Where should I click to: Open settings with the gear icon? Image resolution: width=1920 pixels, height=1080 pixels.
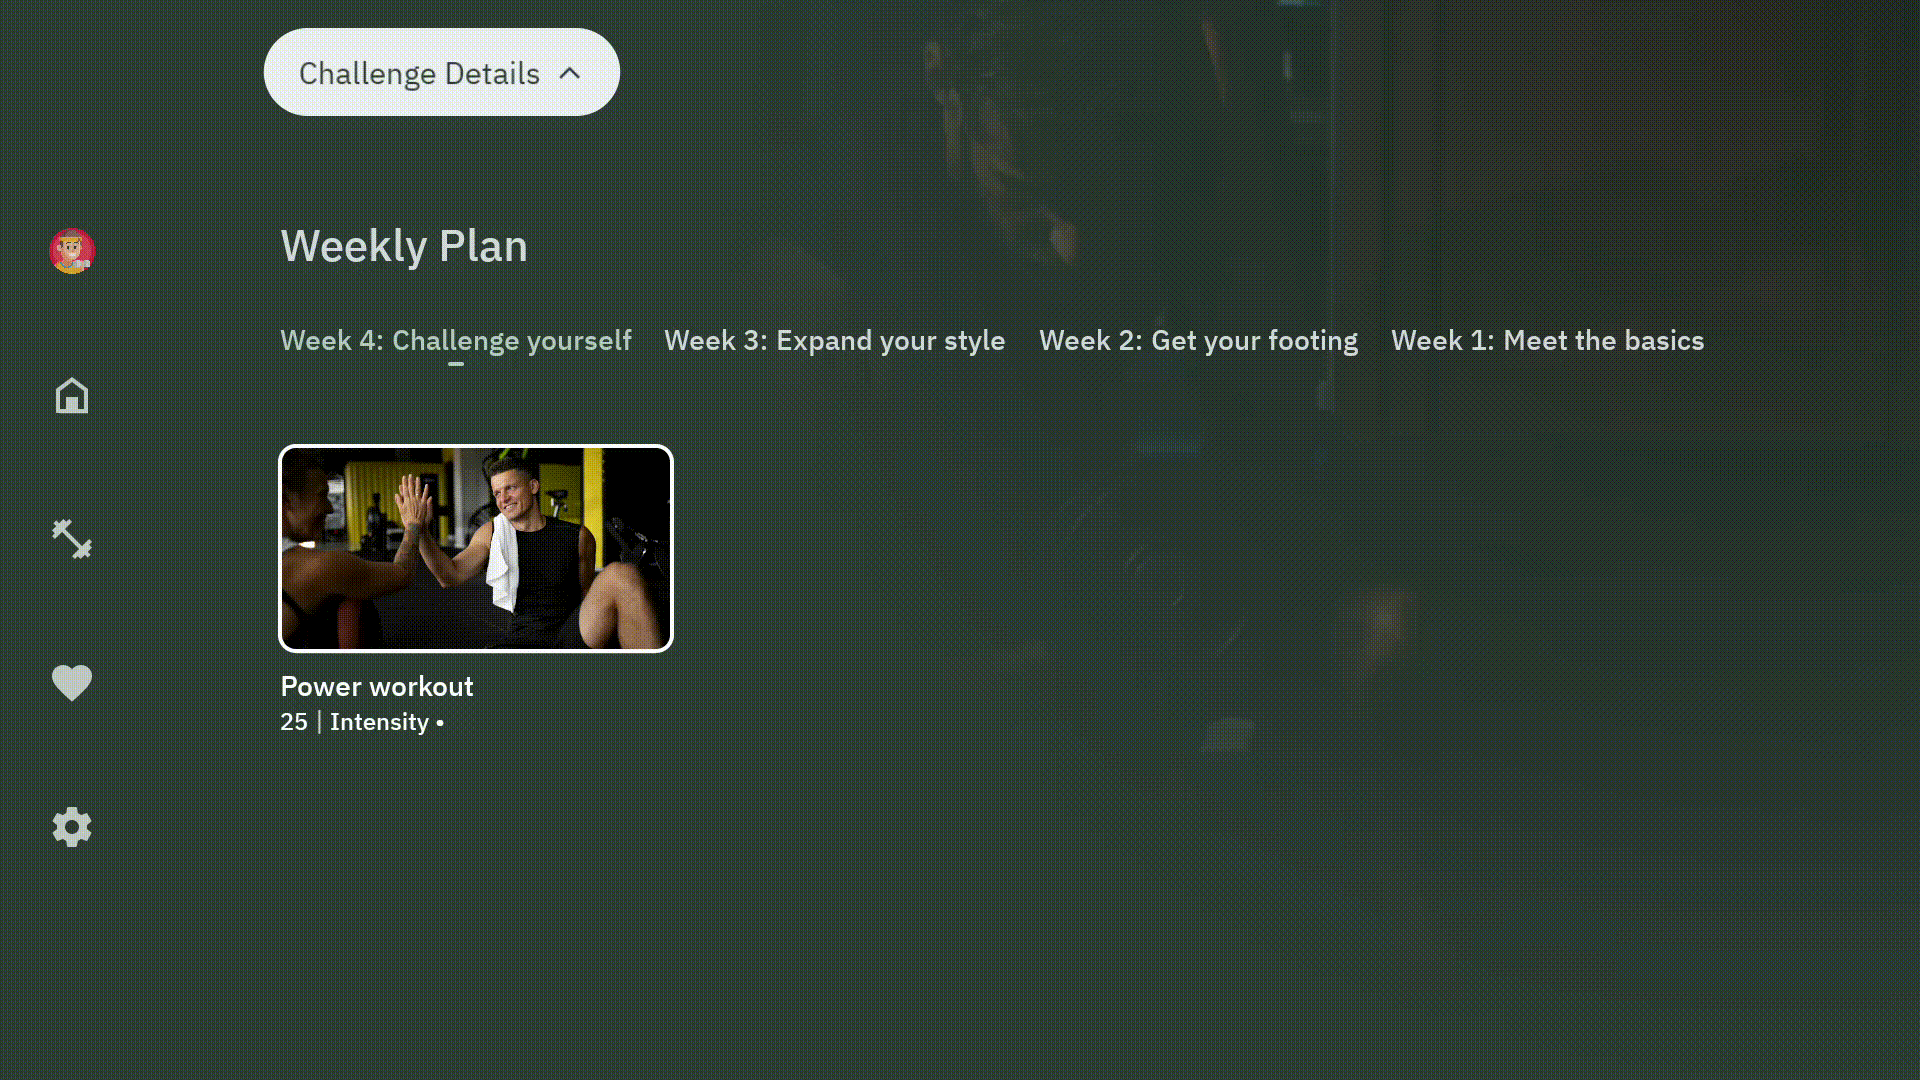(x=72, y=827)
